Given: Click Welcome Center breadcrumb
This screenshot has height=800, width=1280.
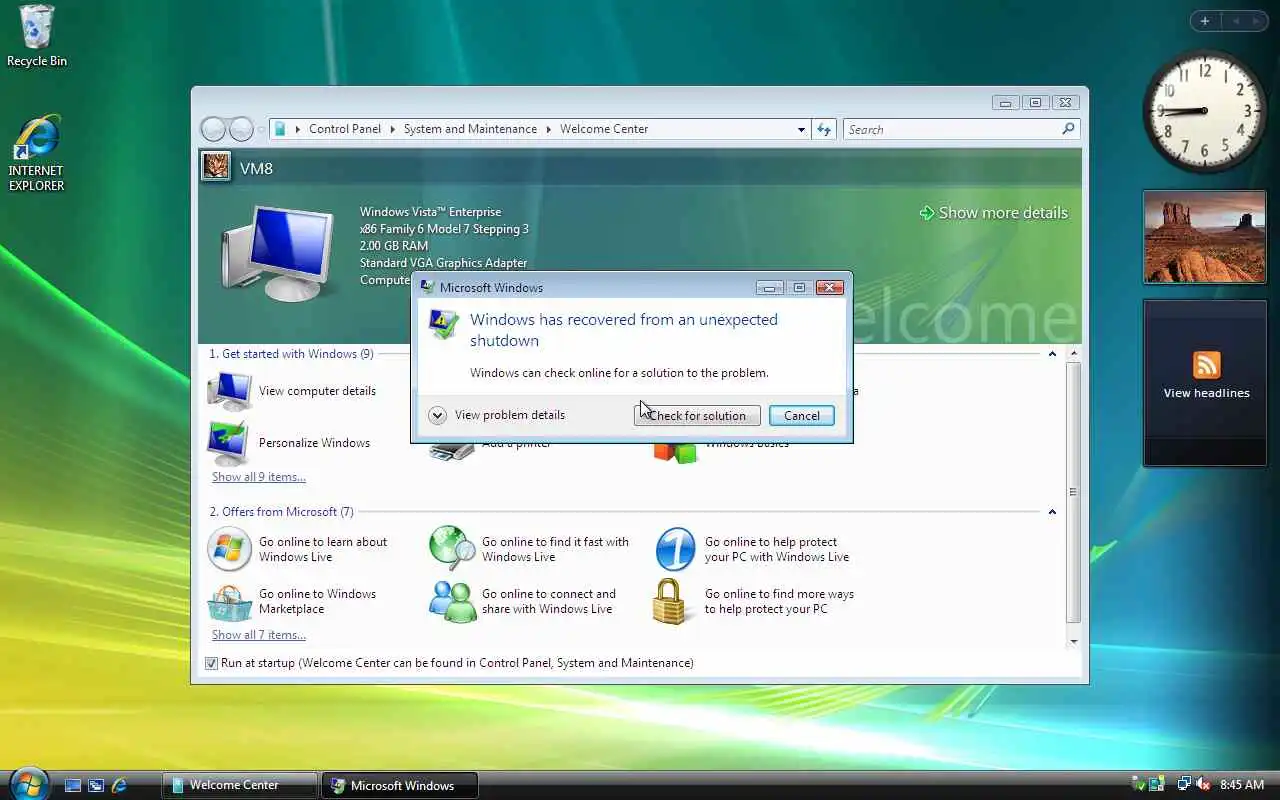Looking at the screenshot, I should point(604,129).
